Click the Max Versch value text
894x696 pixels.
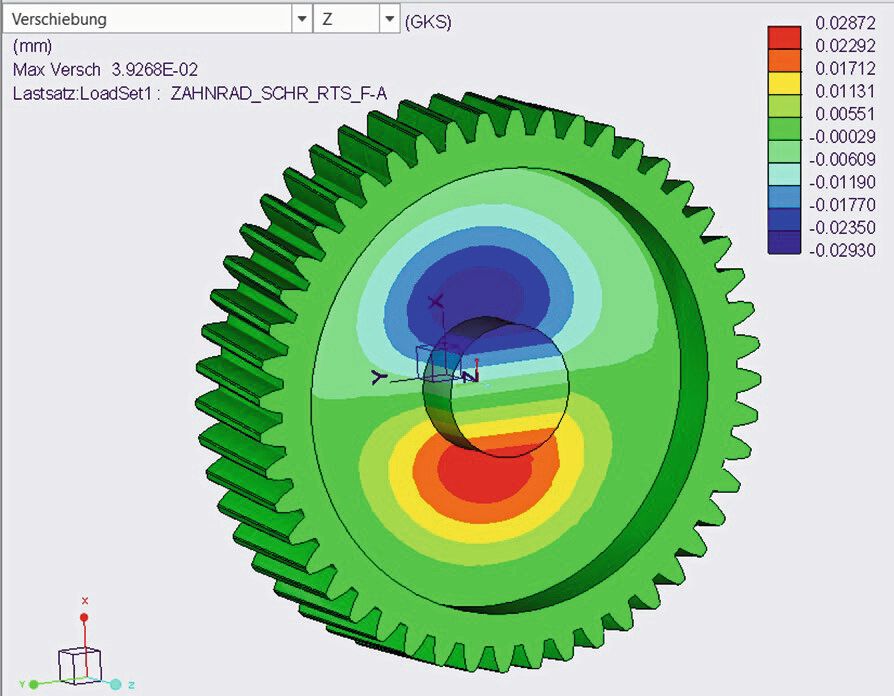tap(154, 70)
